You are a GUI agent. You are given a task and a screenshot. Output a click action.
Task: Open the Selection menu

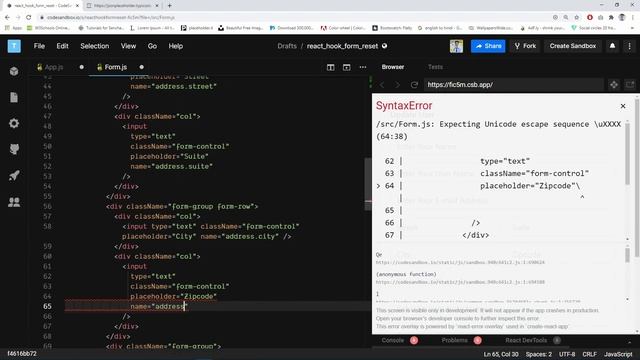point(95,46)
